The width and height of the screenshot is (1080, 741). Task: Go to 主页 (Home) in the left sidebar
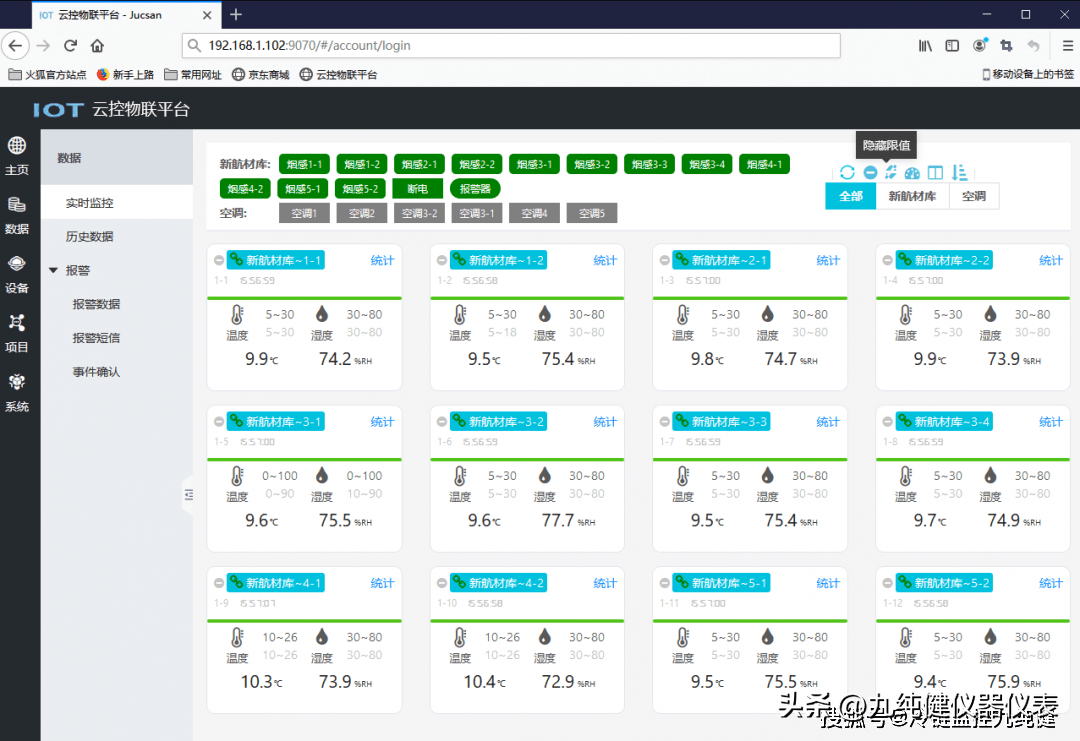click(x=17, y=157)
